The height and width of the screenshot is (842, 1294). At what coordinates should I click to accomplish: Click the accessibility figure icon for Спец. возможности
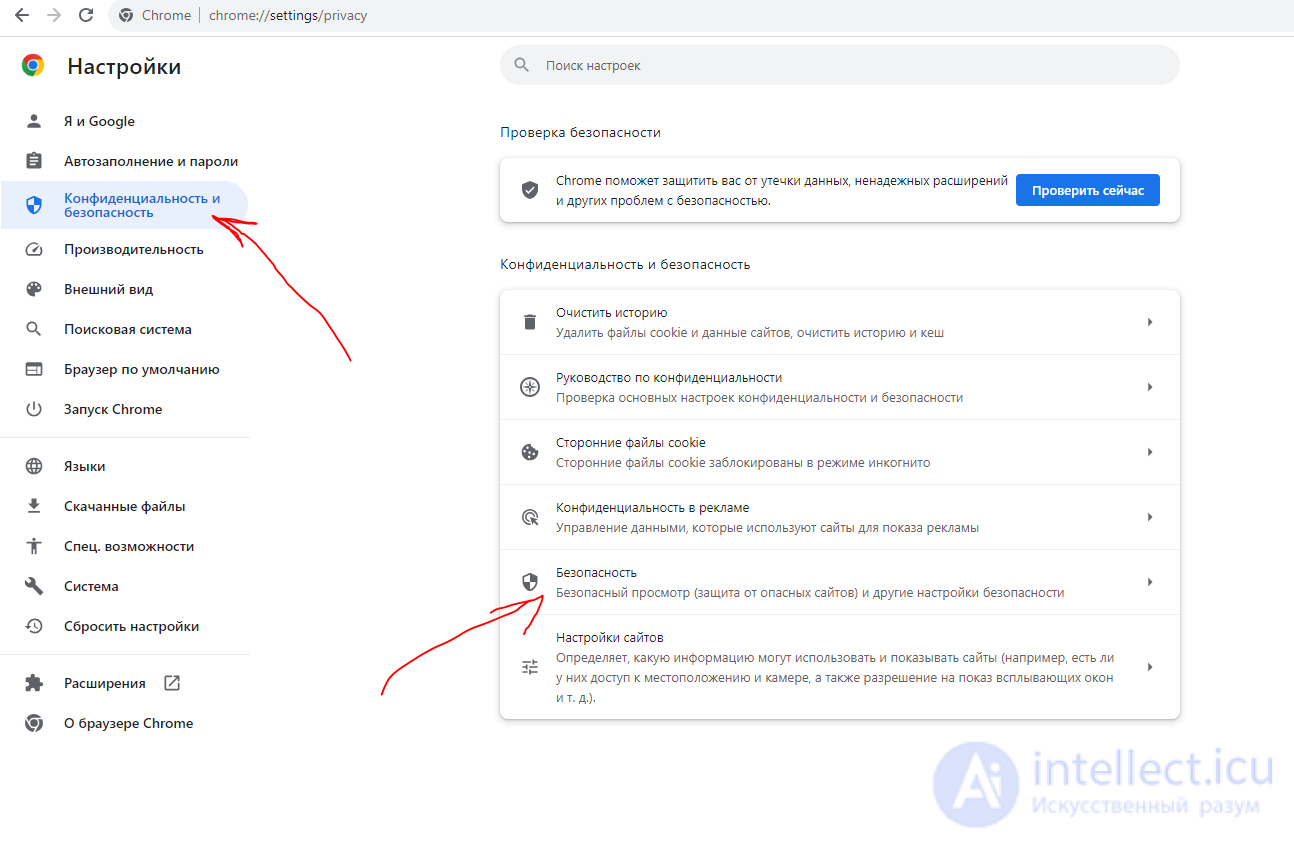point(34,546)
